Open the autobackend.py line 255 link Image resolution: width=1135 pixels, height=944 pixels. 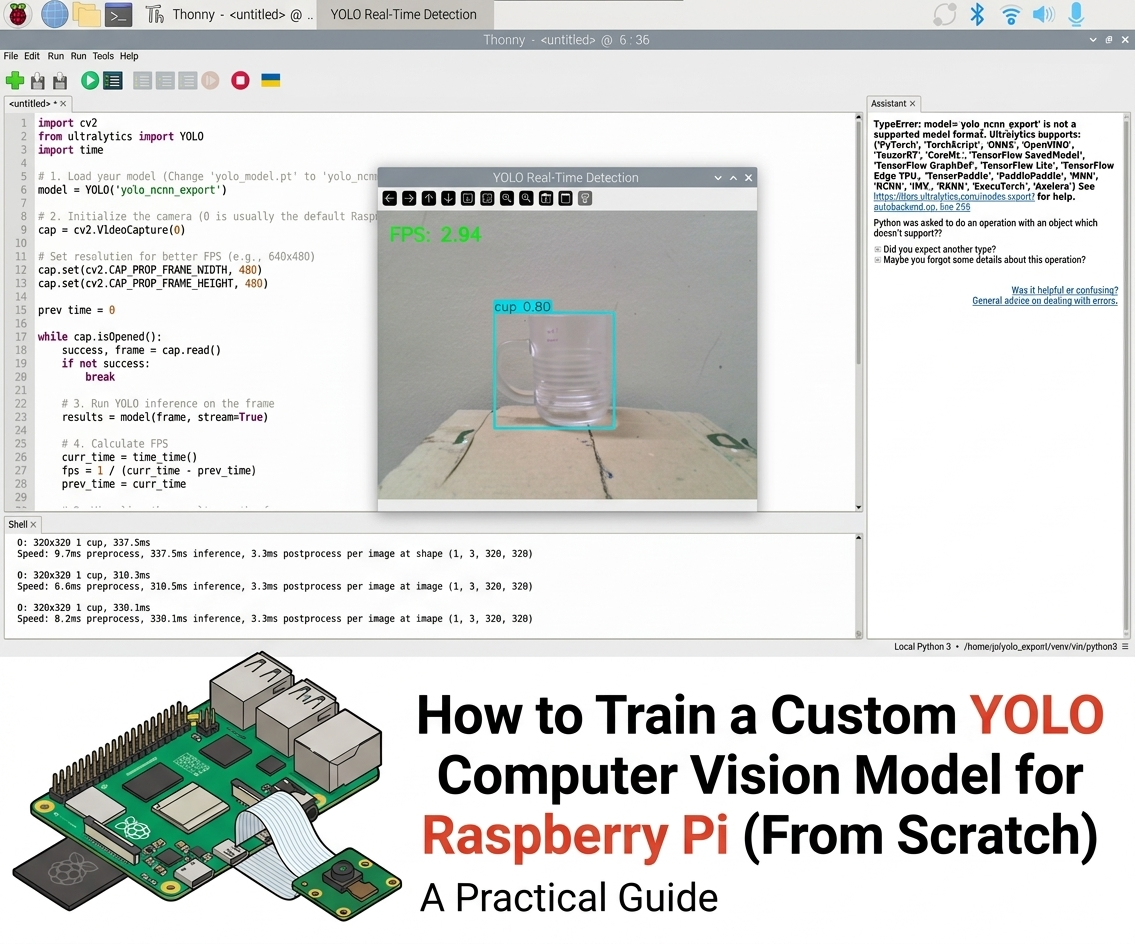point(921,207)
